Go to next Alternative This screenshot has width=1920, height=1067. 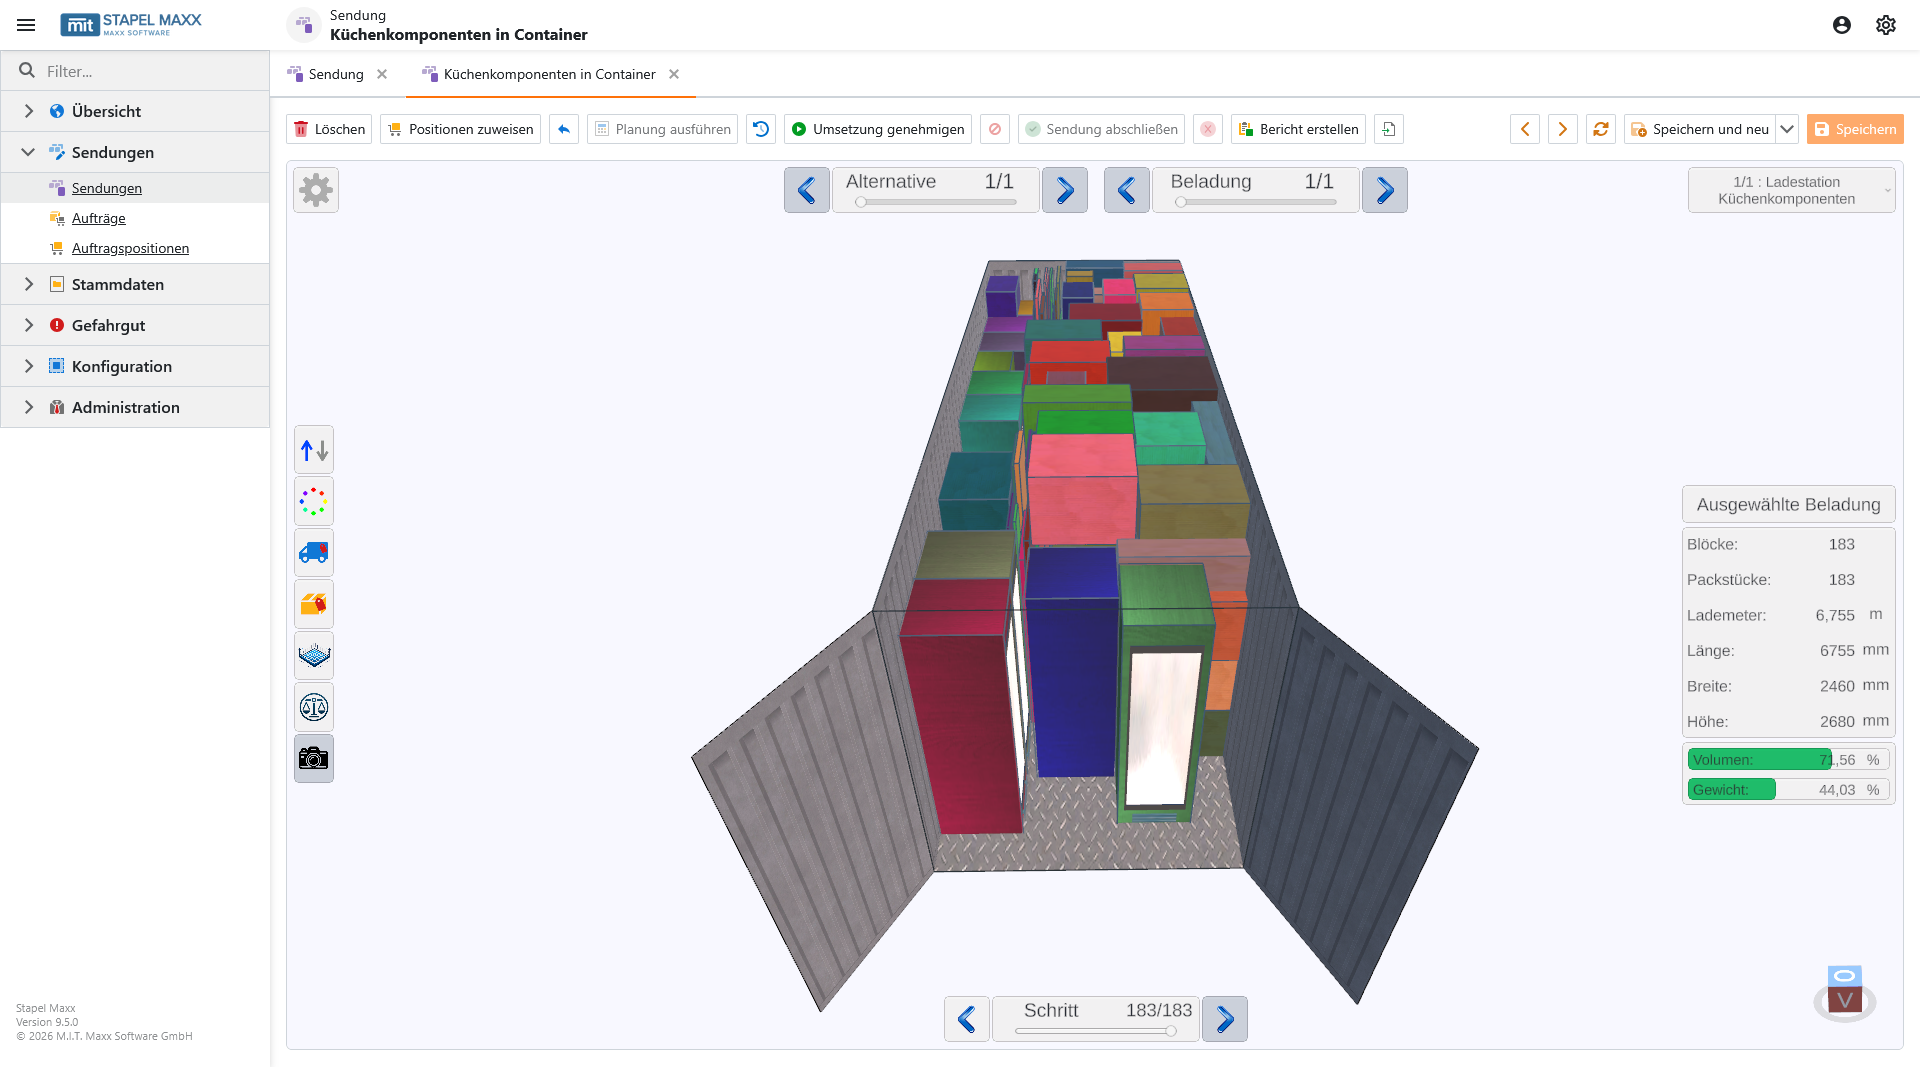tap(1065, 190)
